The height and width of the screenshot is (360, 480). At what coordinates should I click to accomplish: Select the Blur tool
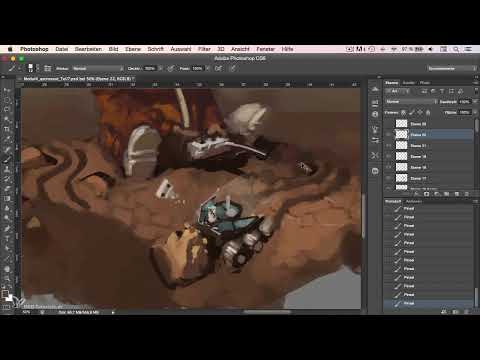7,209
